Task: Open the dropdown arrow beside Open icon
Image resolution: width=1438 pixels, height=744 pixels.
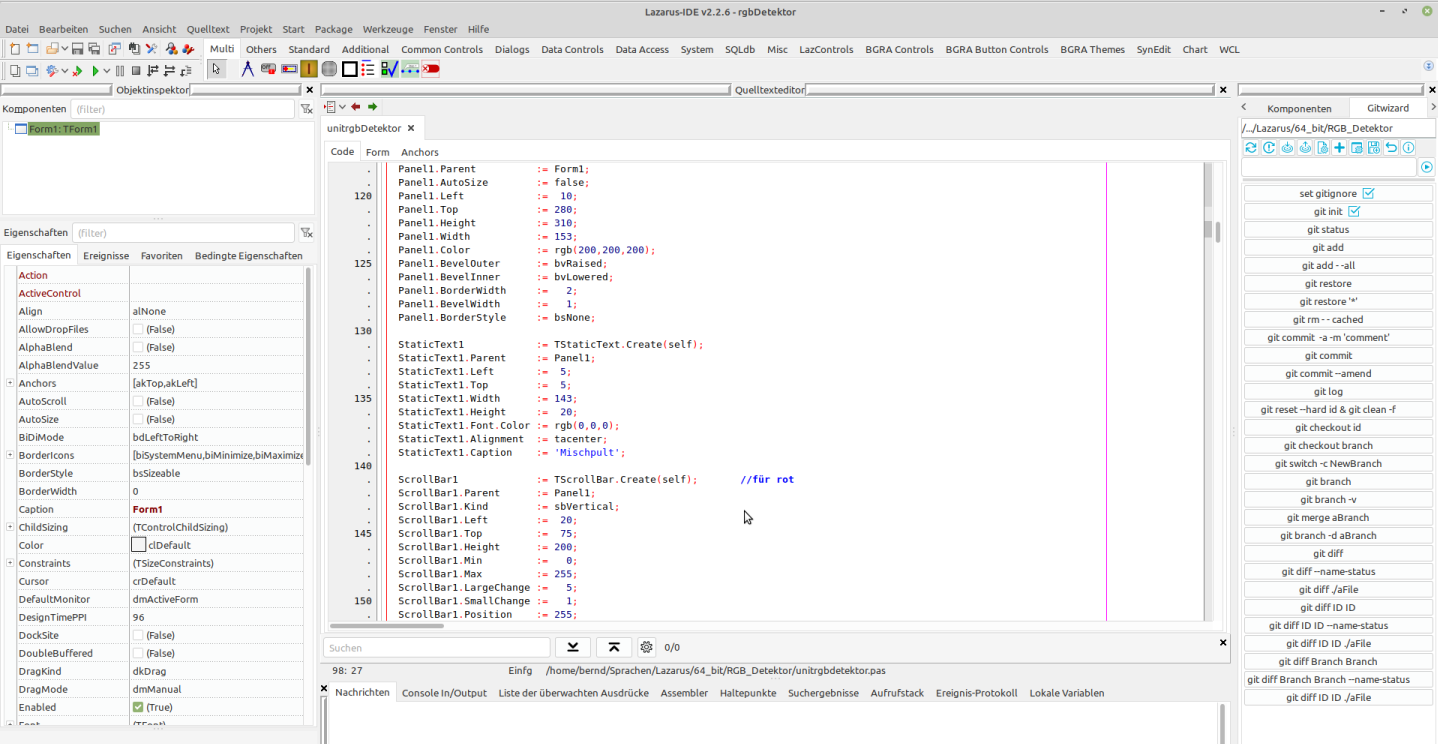Action: [65, 48]
